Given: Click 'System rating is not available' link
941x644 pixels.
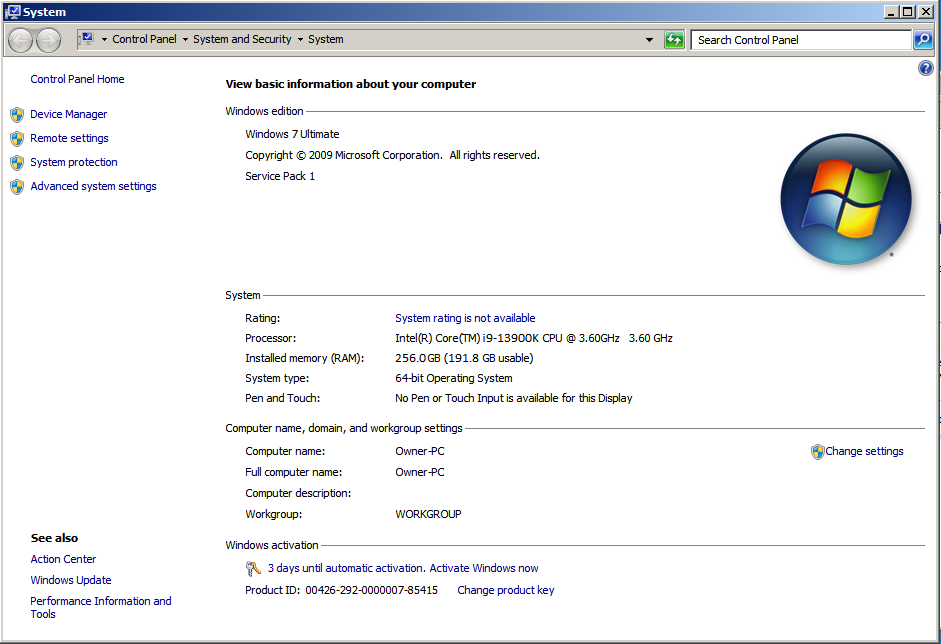Looking at the screenshot, I should pos(465,318).
